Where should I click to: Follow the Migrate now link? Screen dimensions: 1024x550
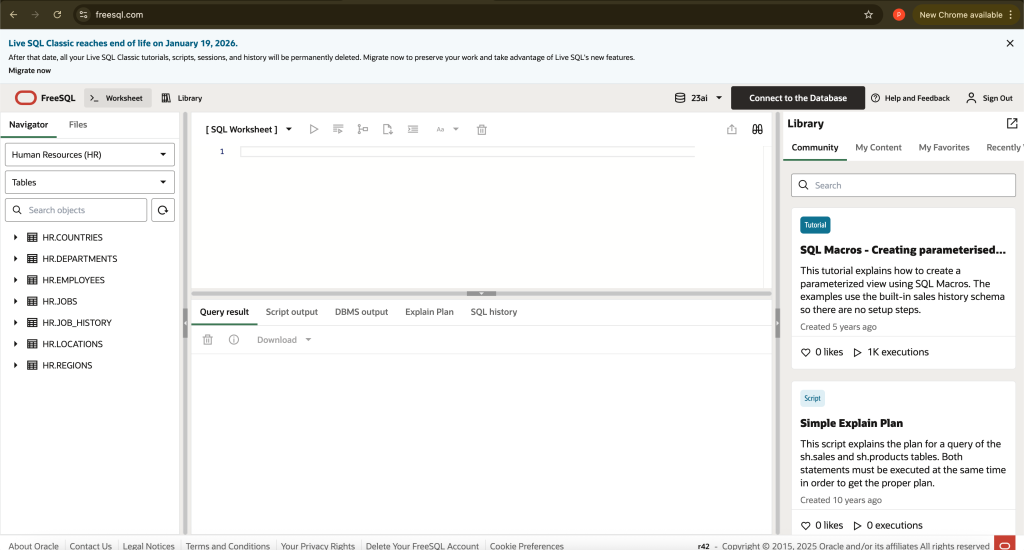click(29, 71)
